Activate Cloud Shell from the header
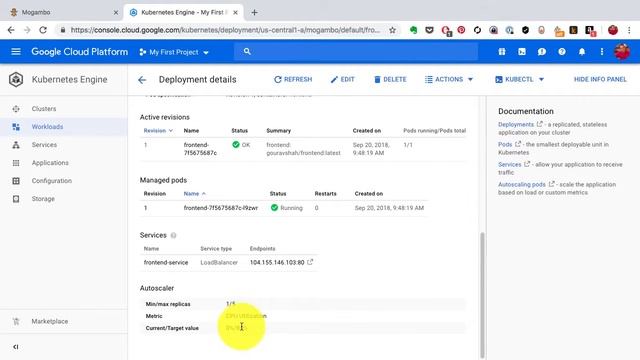This screenshot has height=360, width=640. (x=522, y=52)
